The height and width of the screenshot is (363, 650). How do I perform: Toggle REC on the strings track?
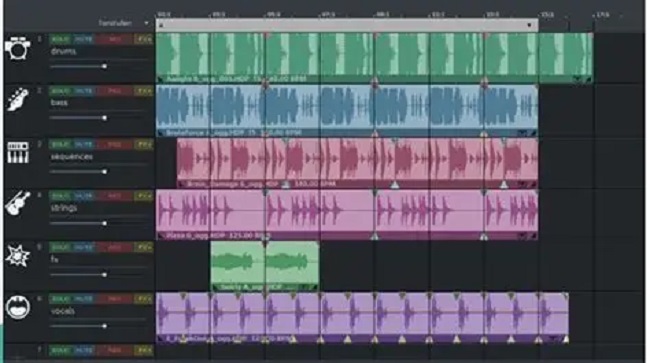click(114, 196)
